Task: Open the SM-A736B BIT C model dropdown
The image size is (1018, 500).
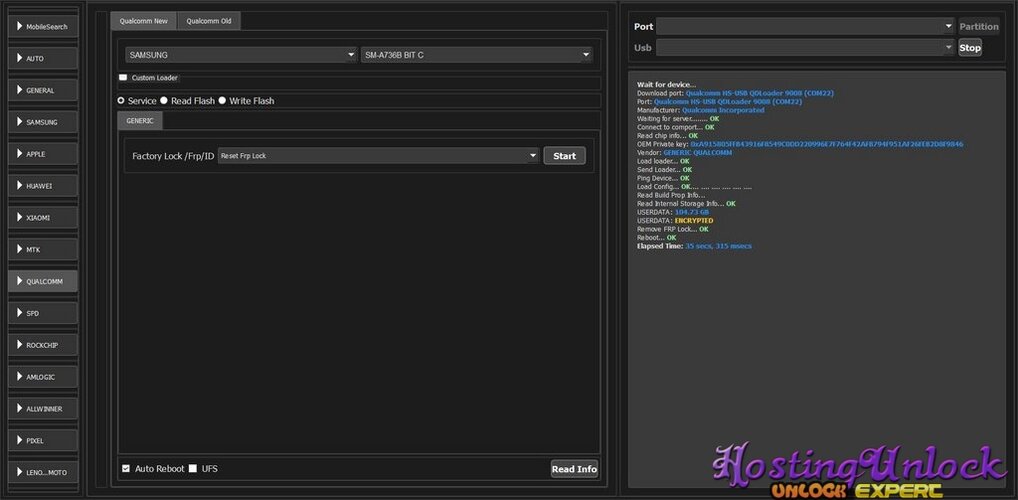Action: [x=477, y=55]
